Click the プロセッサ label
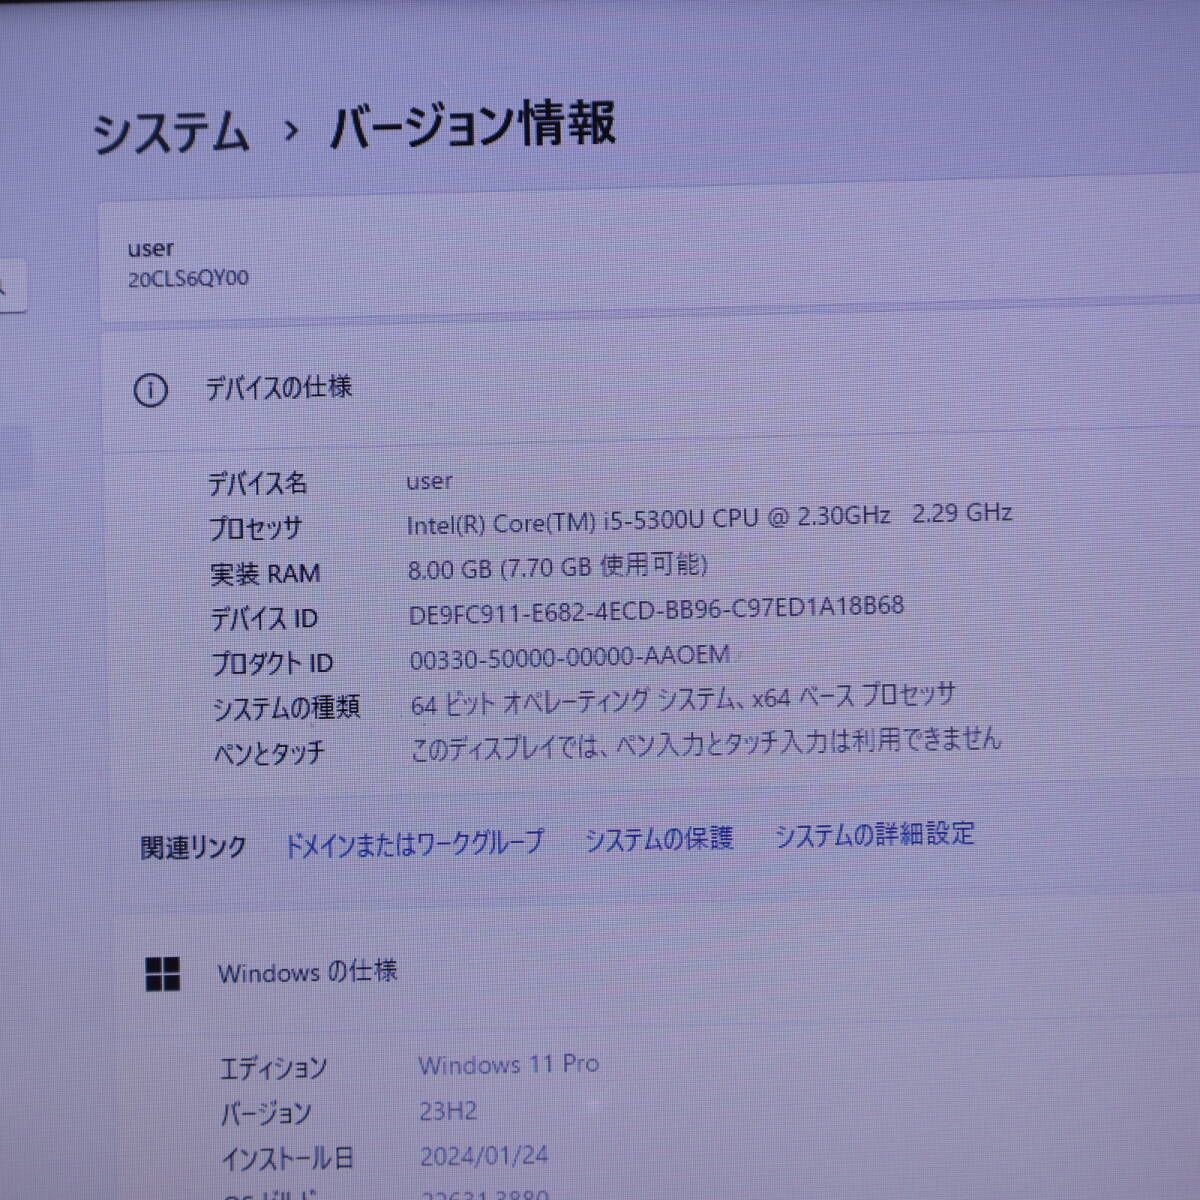Screen dimensions: 1200x1200 255,528
